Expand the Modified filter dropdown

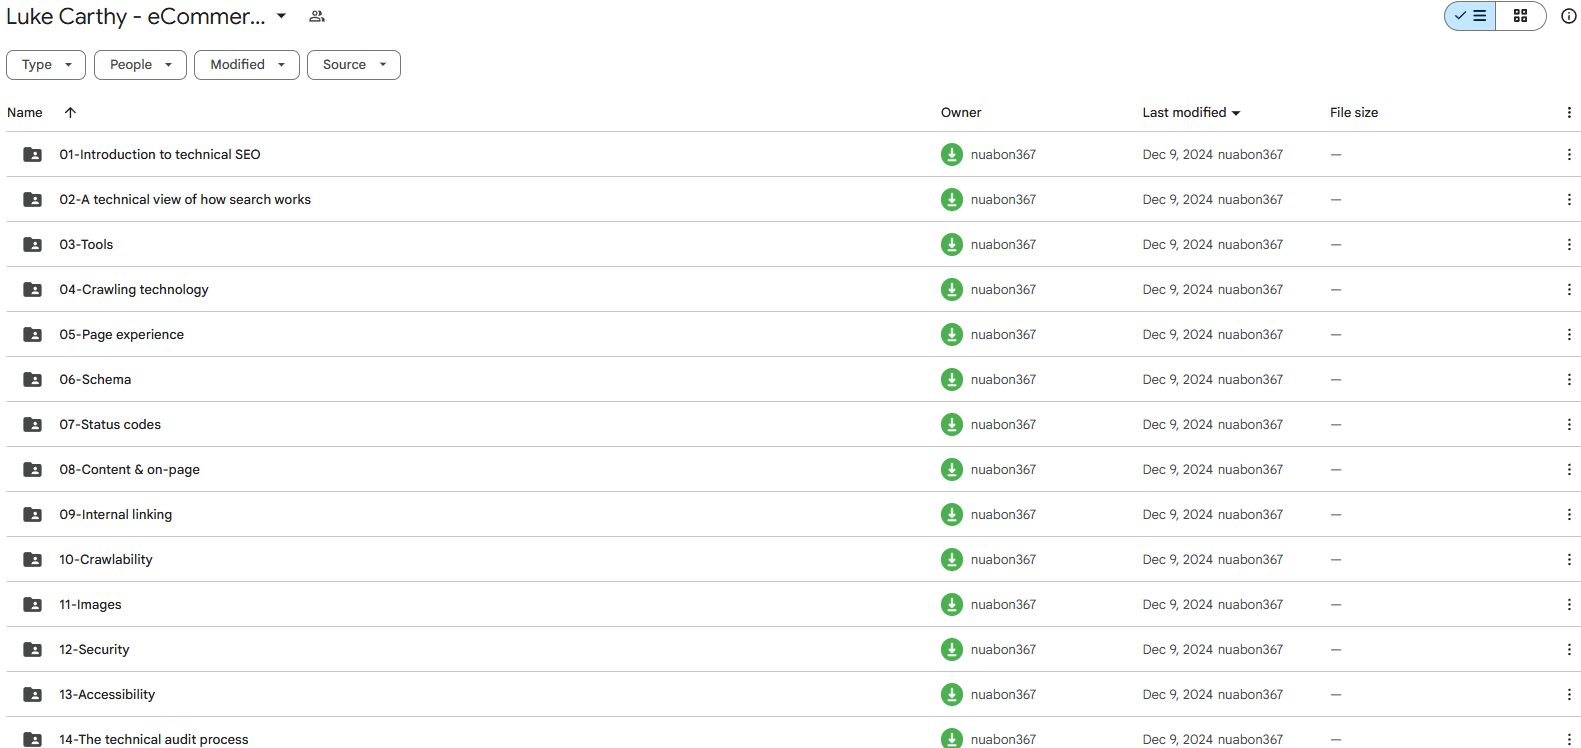pos(247,65)
